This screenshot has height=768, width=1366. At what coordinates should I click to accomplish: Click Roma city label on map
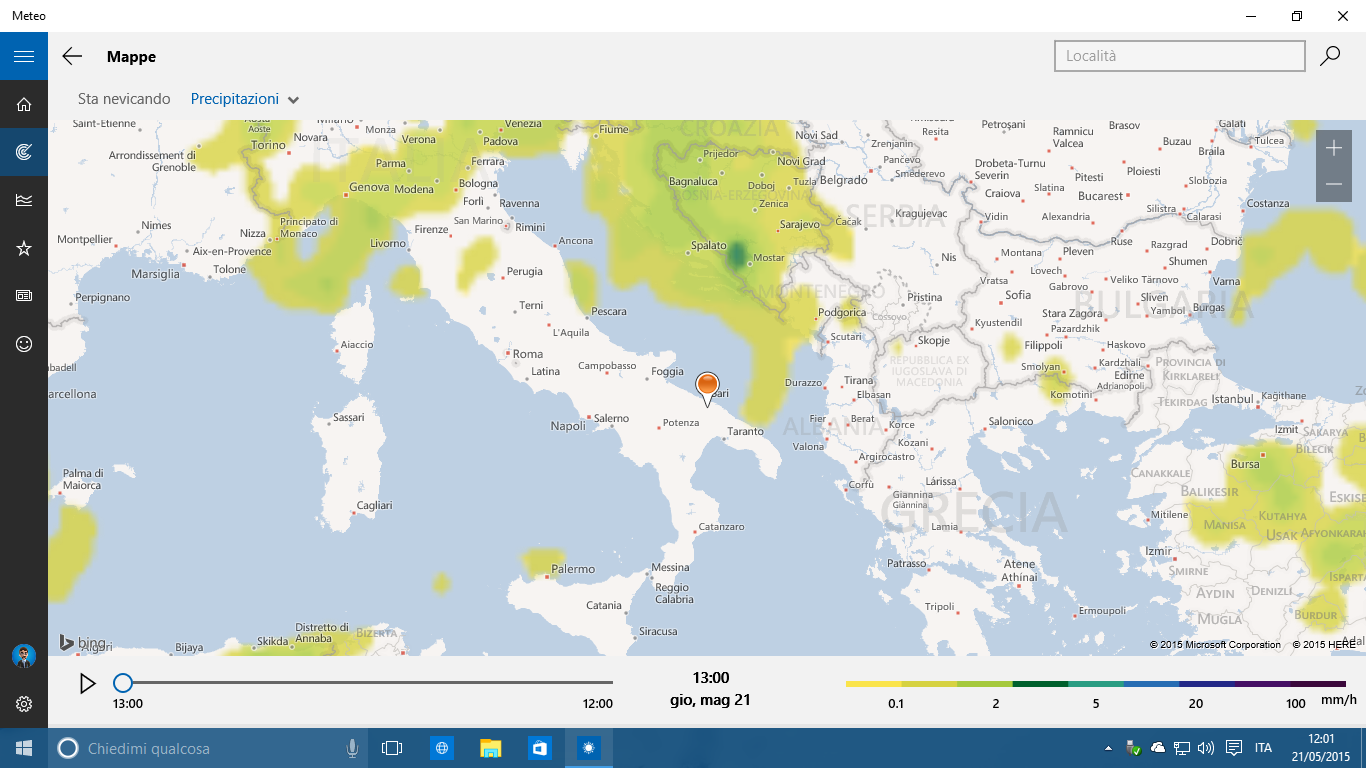528,354
